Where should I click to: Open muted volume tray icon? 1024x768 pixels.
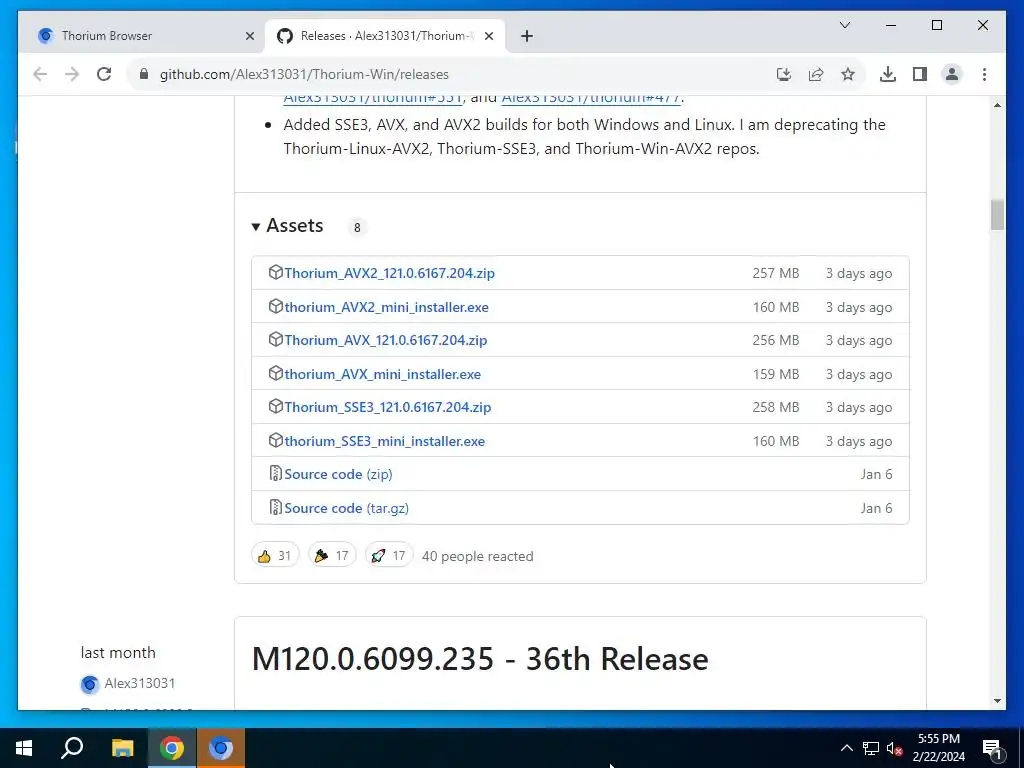(x=894, y=748)
